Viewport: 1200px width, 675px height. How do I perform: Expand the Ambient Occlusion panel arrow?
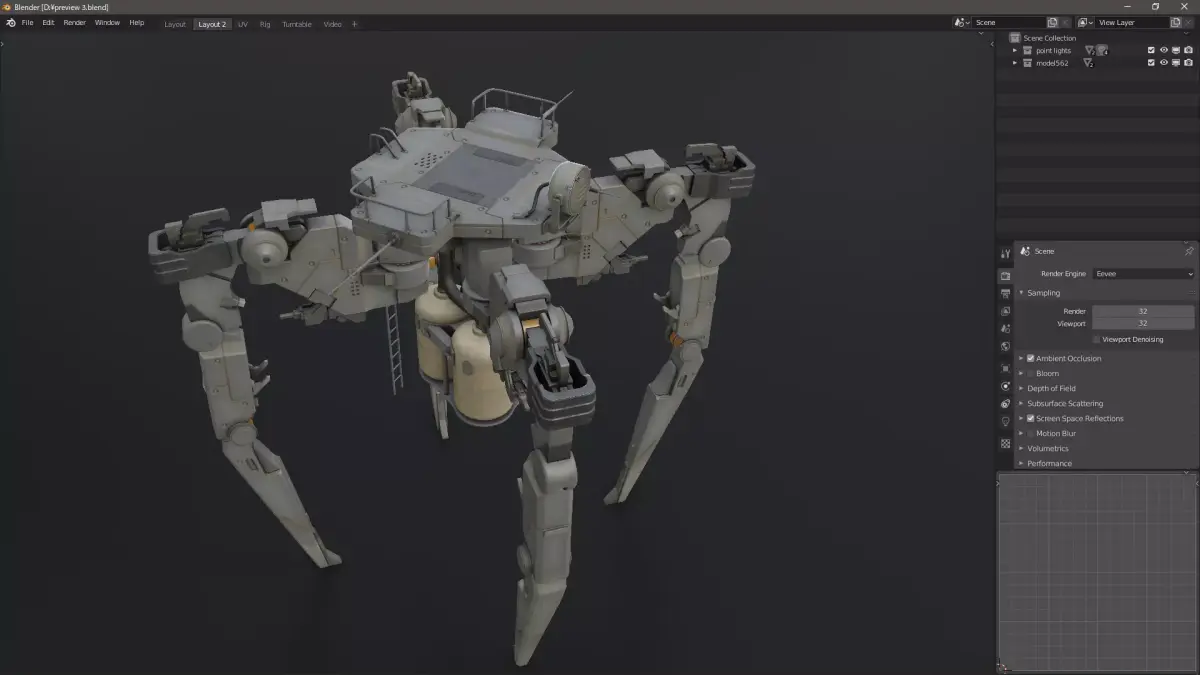tap(1021, 358)
